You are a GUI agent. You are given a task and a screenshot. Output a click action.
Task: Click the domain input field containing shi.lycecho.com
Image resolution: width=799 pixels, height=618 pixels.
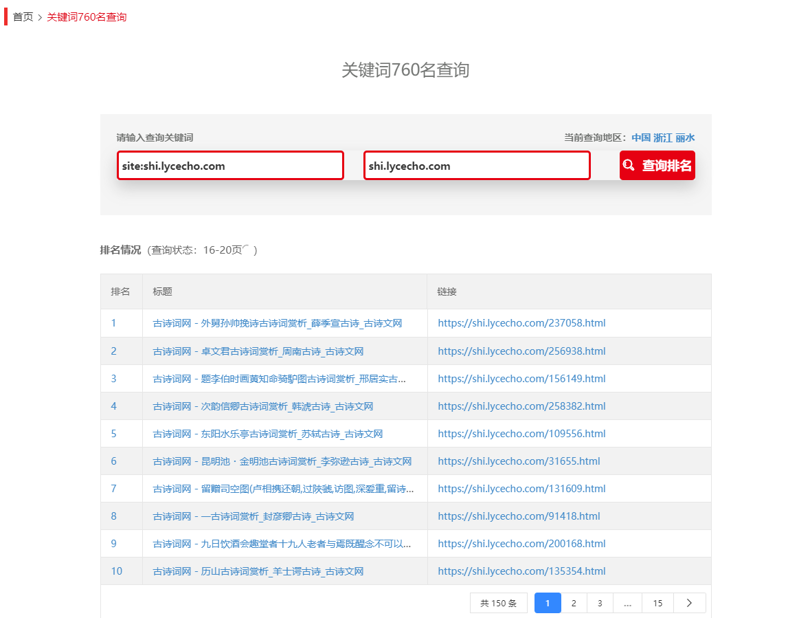476,166
